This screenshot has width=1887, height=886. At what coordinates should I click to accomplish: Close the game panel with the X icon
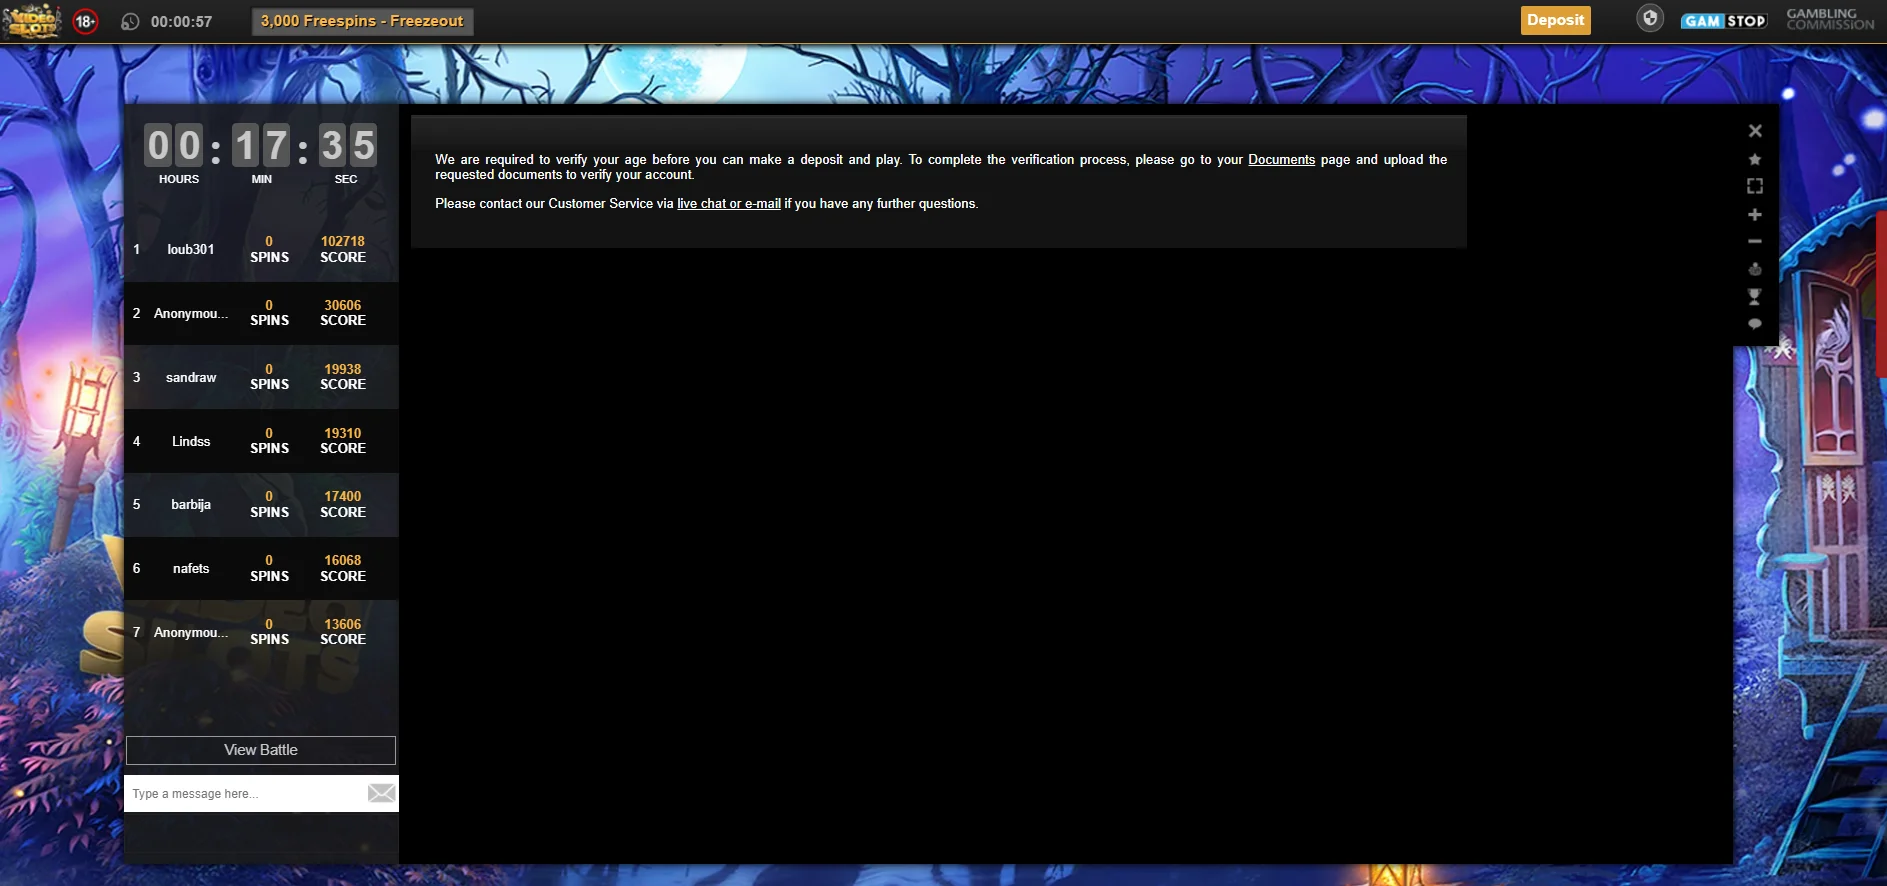coord(1755,131)
